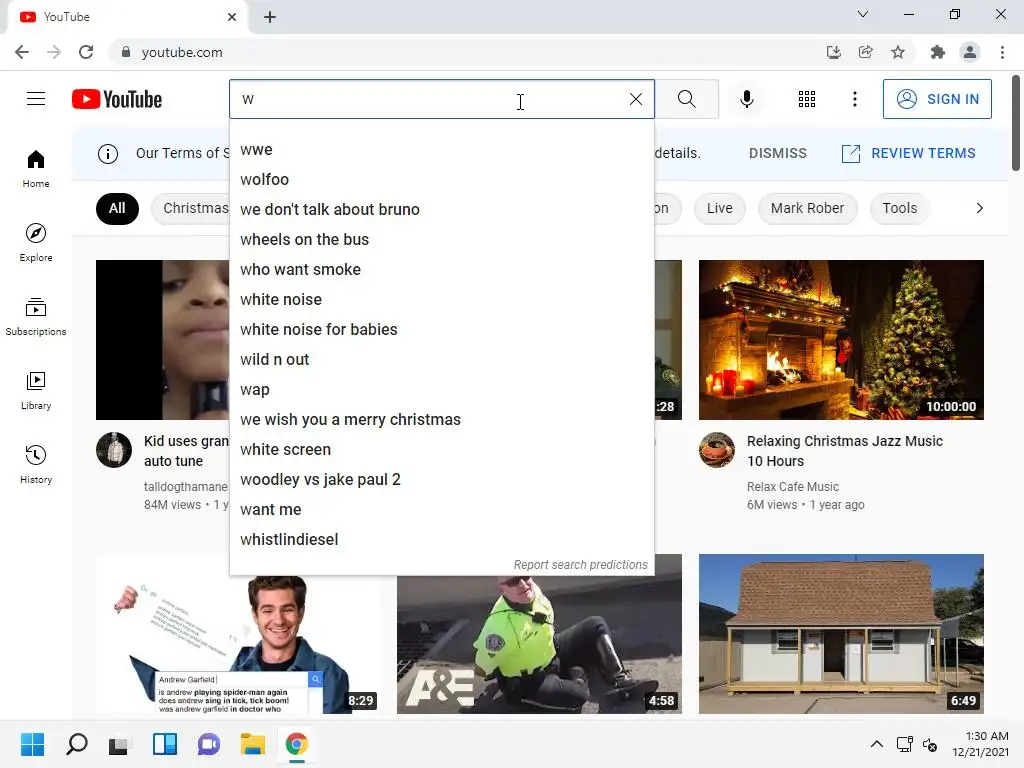This screenshot has width=1024, height=768.
Task: Click the YouTube logo
Action: (117, 99)
